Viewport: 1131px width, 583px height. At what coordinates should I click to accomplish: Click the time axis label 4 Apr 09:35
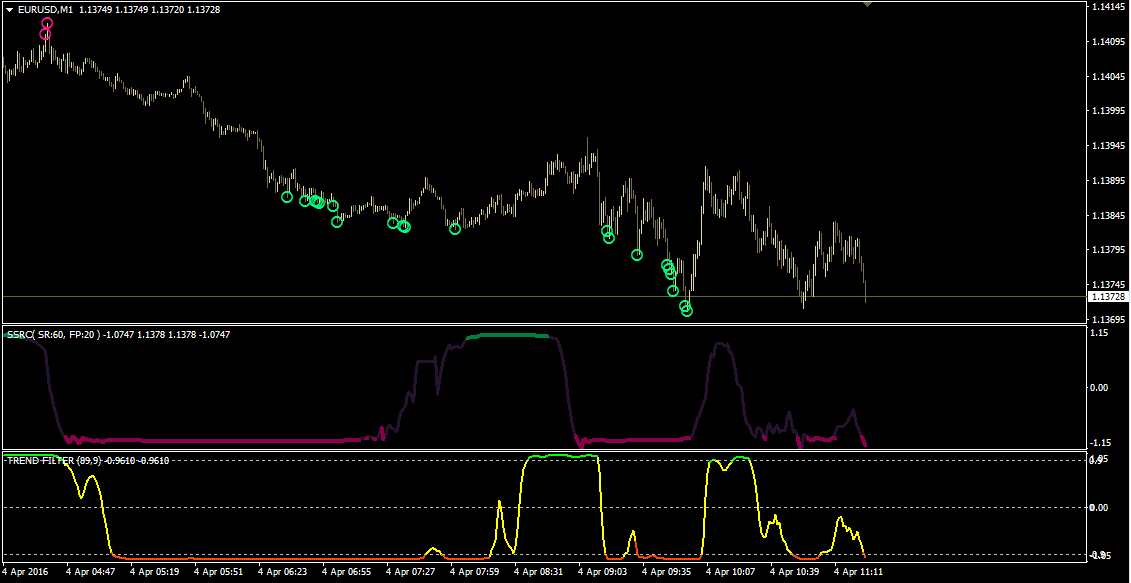(x=668, y=571)
